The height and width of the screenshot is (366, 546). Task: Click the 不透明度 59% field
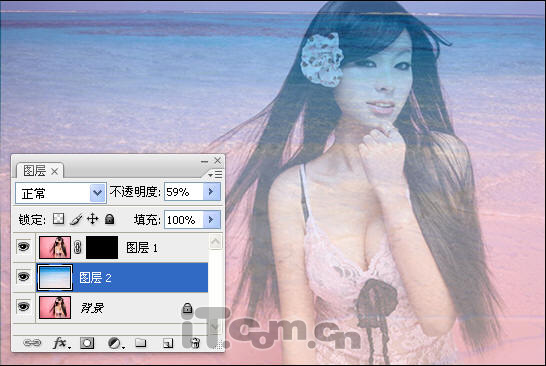click(184, 192)
